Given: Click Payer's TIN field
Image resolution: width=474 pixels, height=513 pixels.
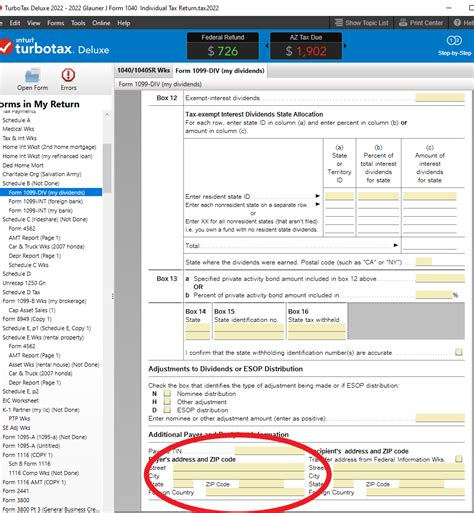Looking at the screenshot, I should (x=269, y=451).
